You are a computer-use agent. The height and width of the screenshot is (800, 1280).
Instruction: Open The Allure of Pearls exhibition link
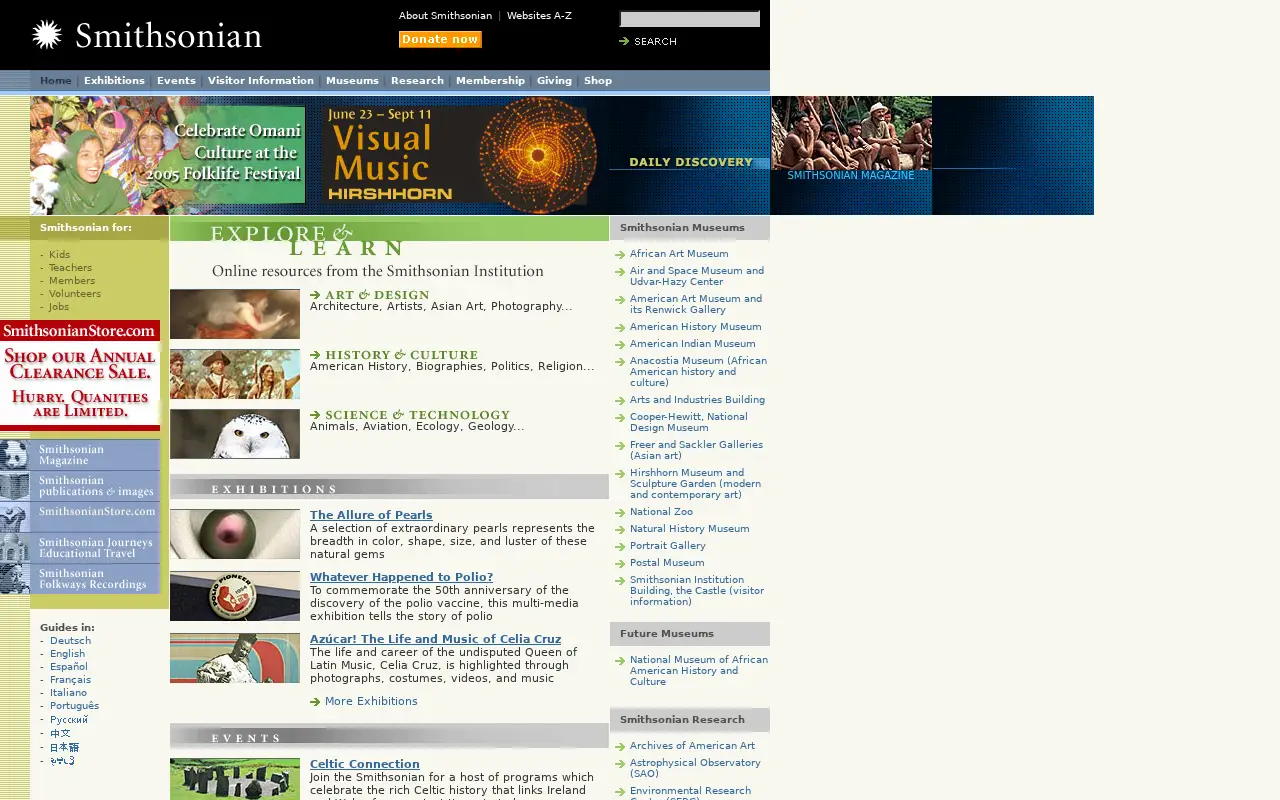(x=371, y=516)
